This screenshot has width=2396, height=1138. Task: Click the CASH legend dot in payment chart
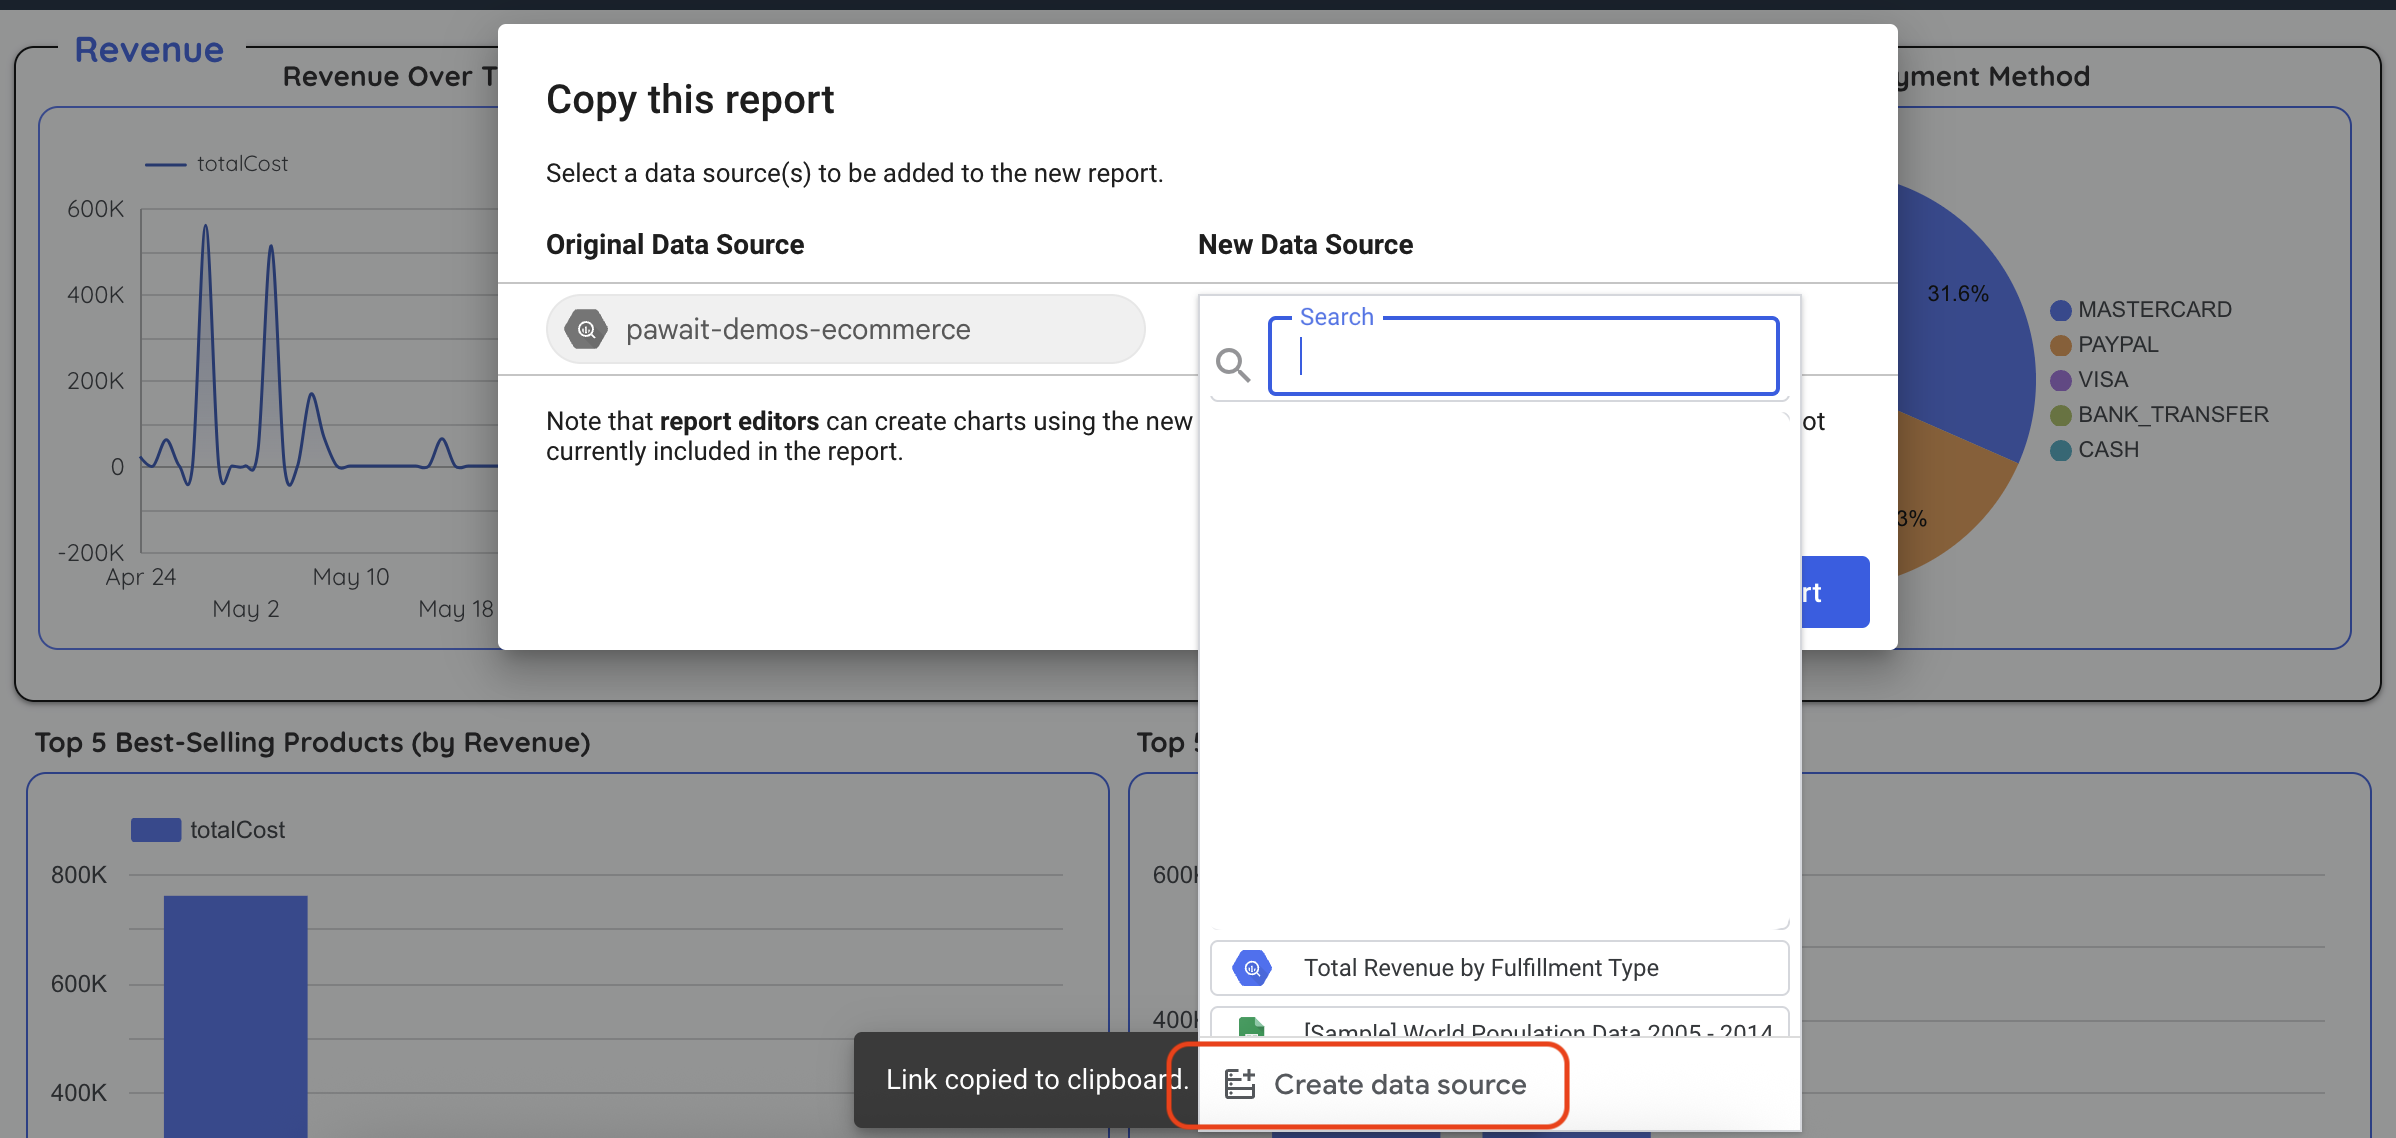(2060, 450)
